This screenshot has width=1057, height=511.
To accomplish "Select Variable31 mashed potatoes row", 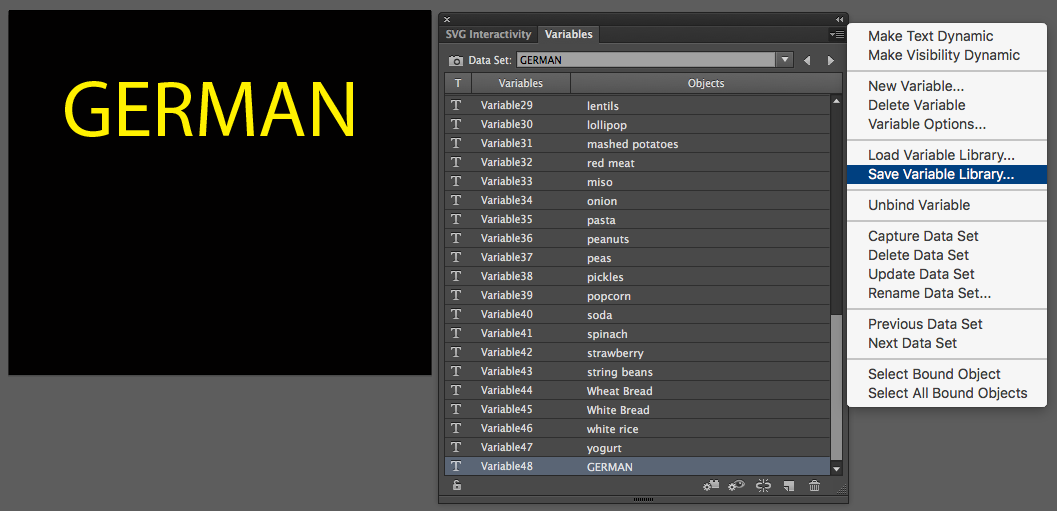I will (637, 144).
